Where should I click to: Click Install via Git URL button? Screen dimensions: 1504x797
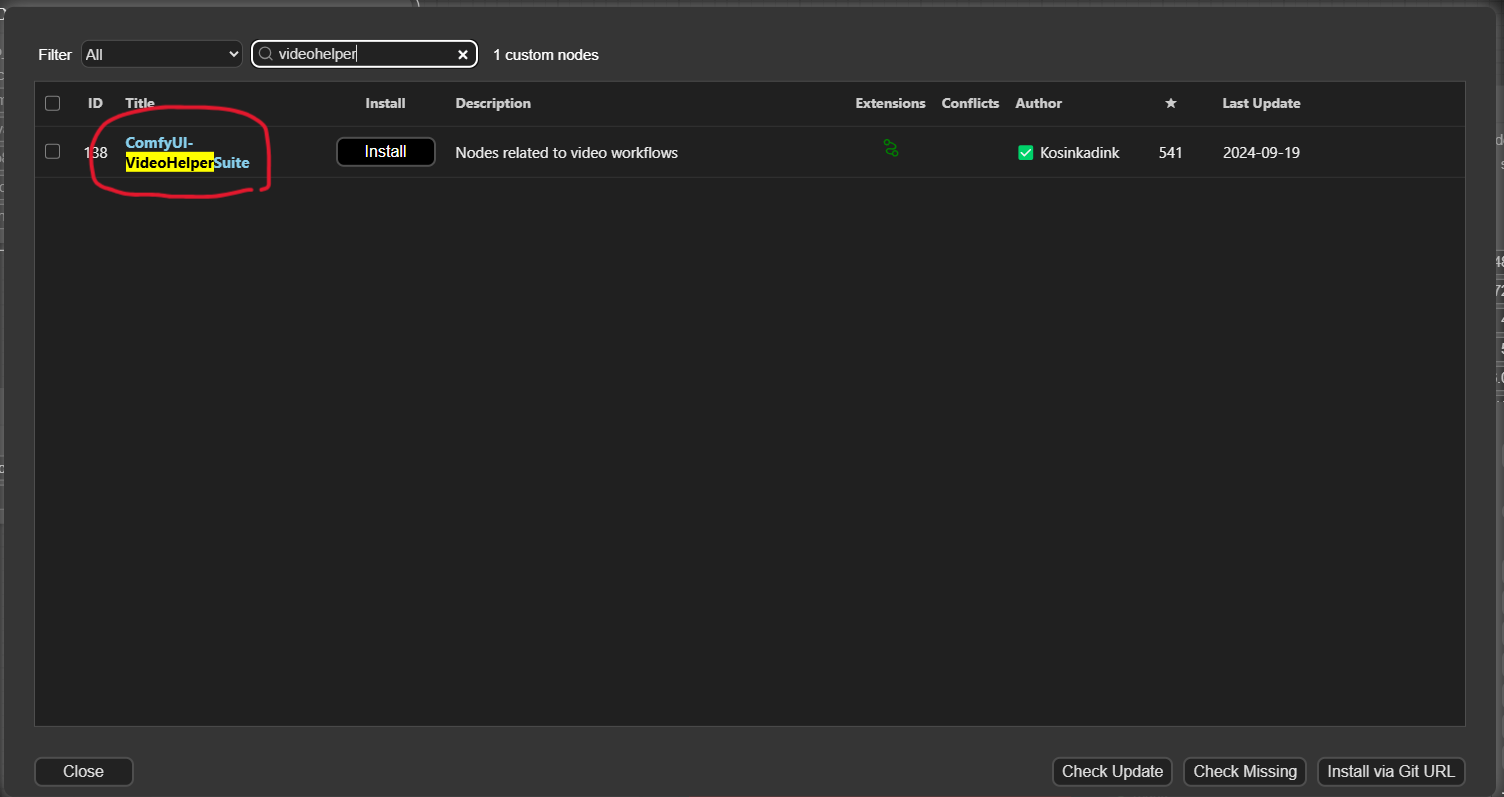(1391, 771)
